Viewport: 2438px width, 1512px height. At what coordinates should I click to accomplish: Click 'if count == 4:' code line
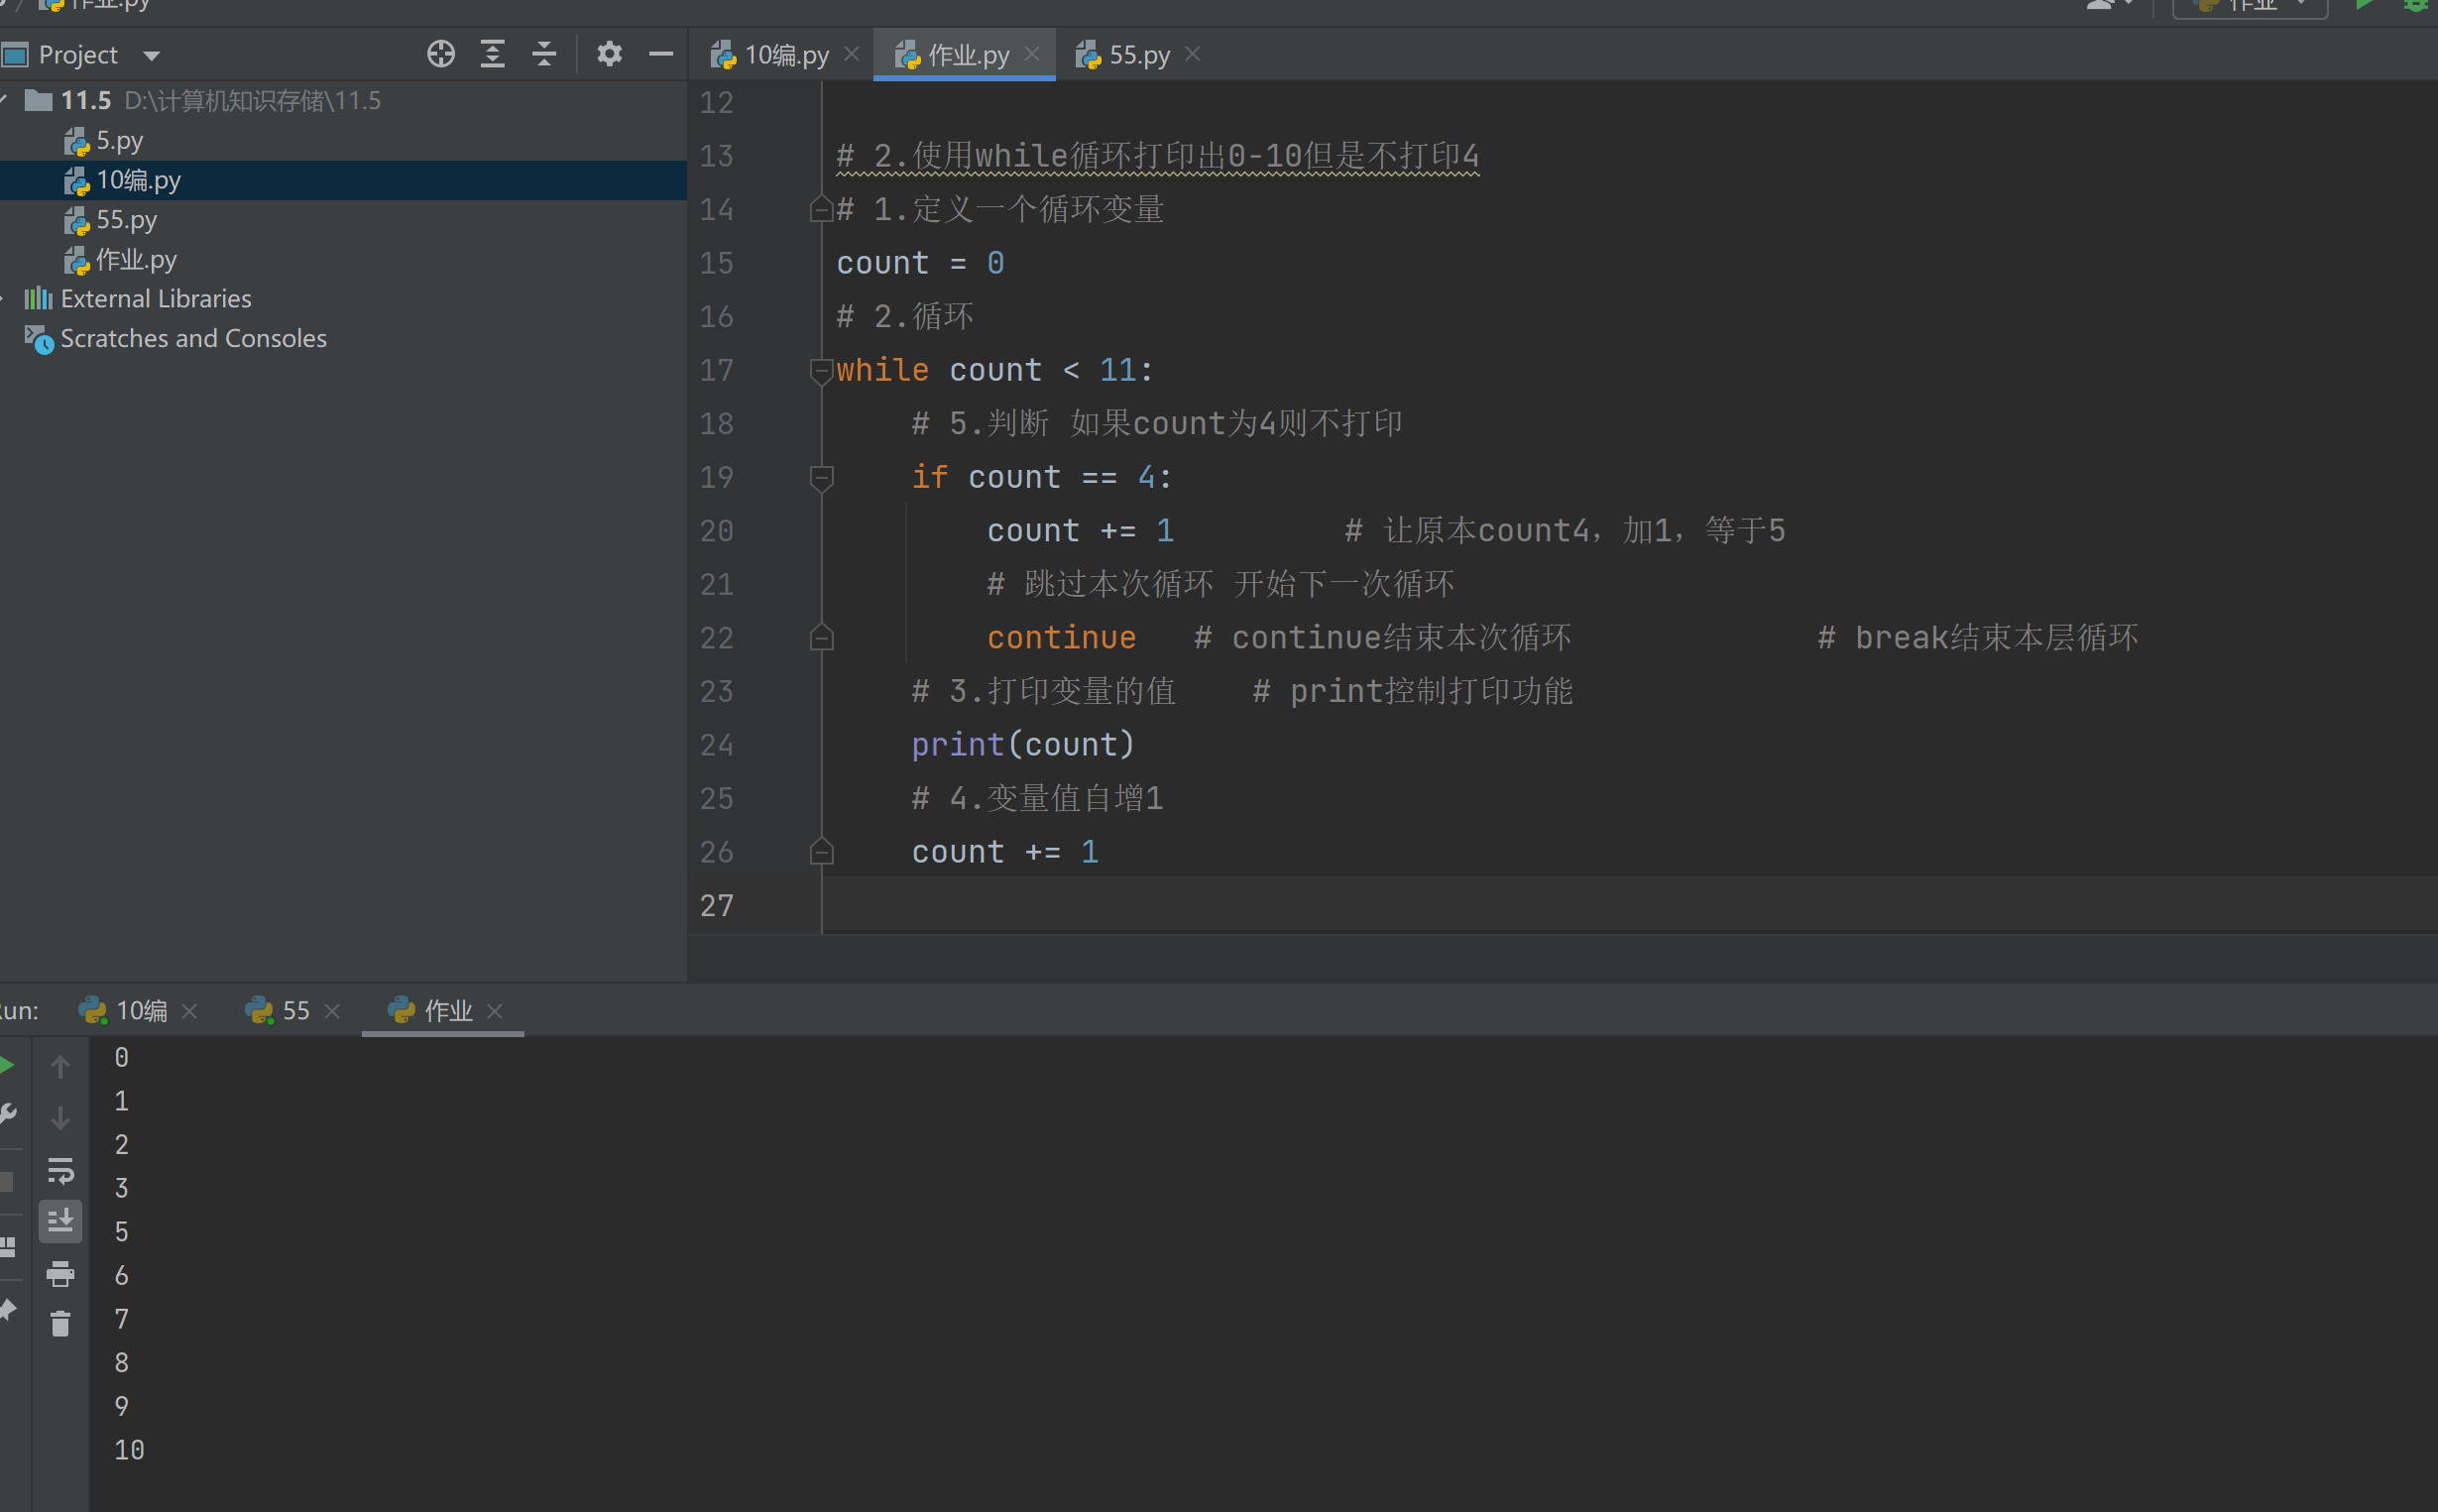[1040, 478]
